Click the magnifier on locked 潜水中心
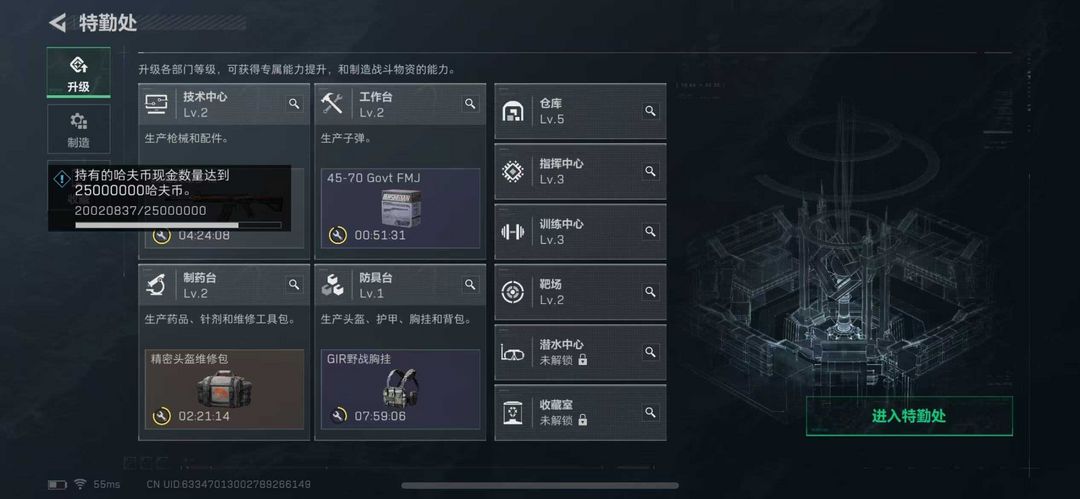The height and width of the screenshot is (499, 1080). click(650, 352)
